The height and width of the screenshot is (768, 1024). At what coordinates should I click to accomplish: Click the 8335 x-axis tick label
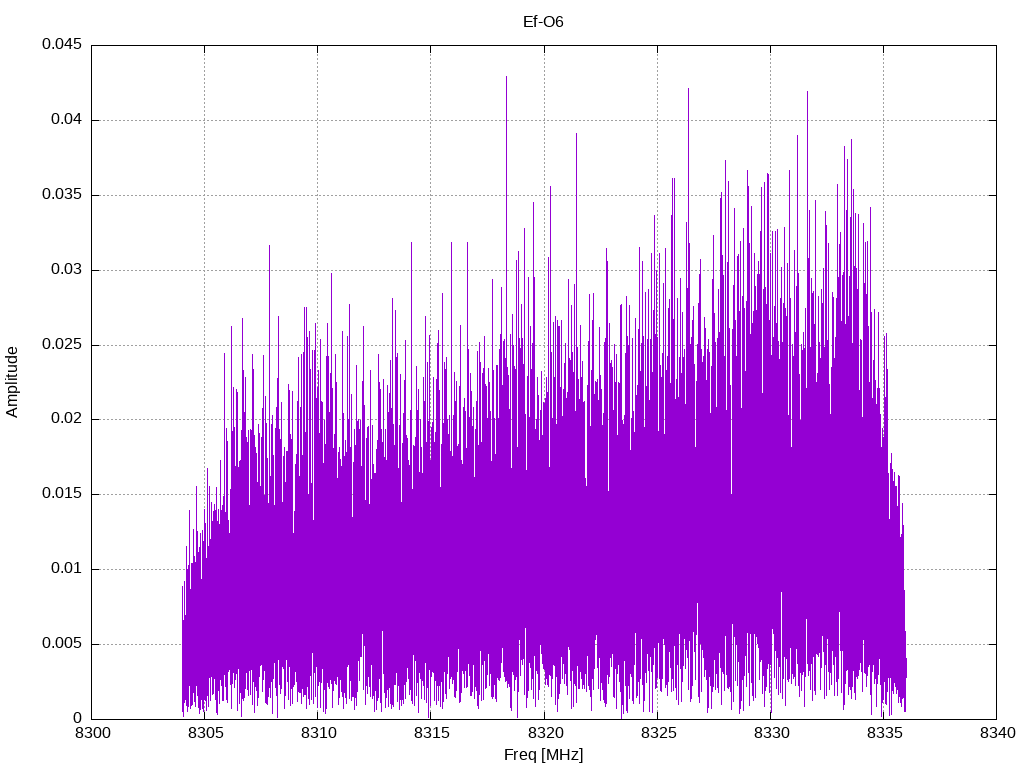tap(884, 733)
